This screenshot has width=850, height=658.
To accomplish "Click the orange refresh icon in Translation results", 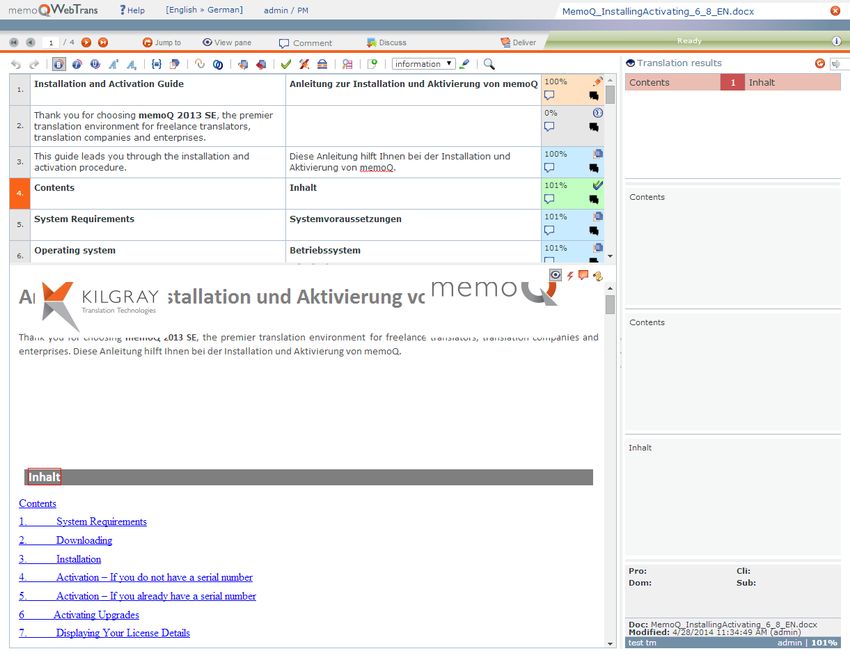I will point(820,63).
